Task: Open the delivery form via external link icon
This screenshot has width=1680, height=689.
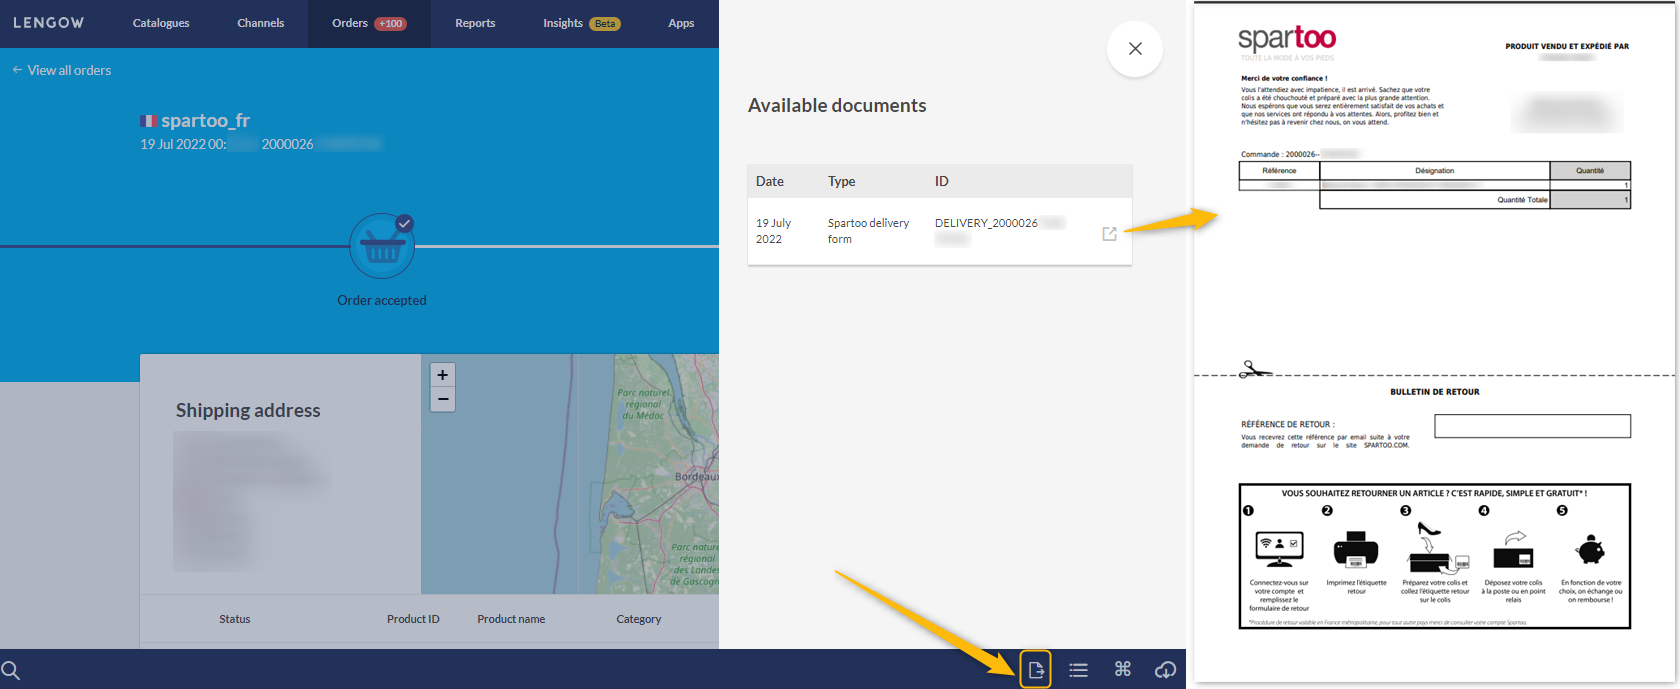Action: [1109, 233]
